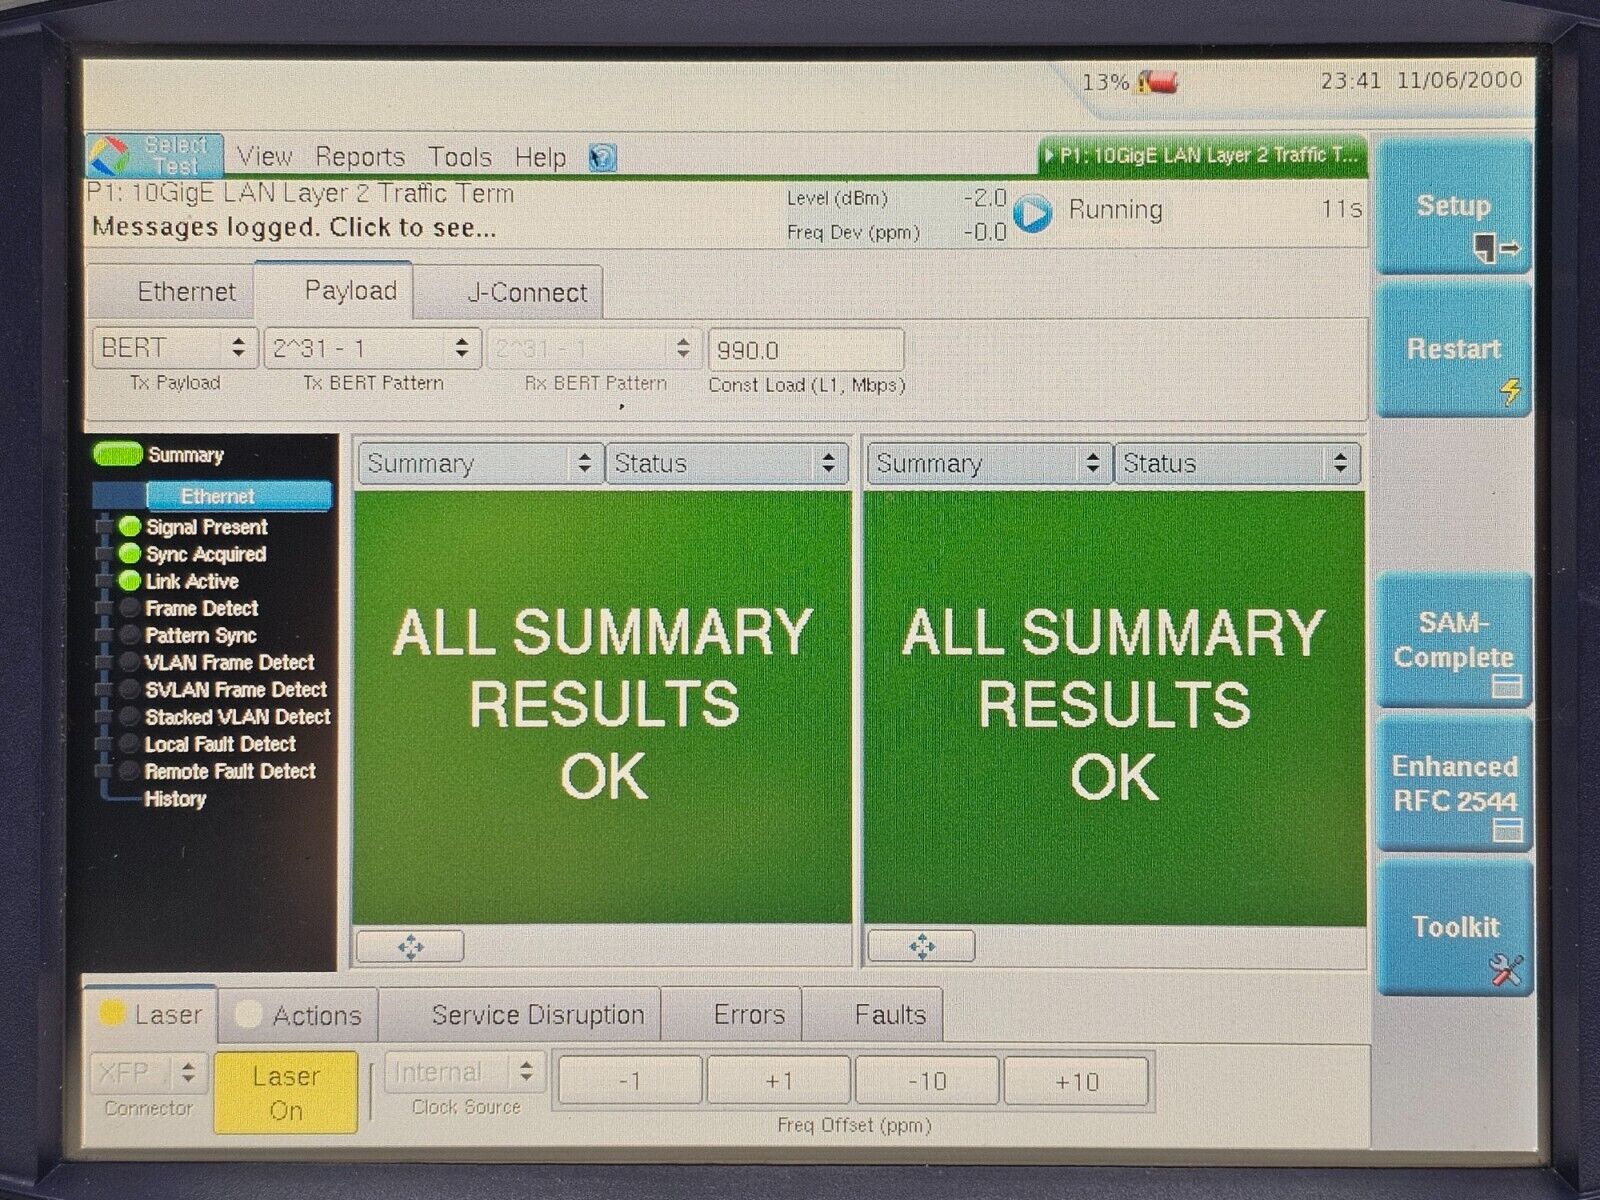Click the help question mark icon

pyautogui.click(x=602, y=158)
